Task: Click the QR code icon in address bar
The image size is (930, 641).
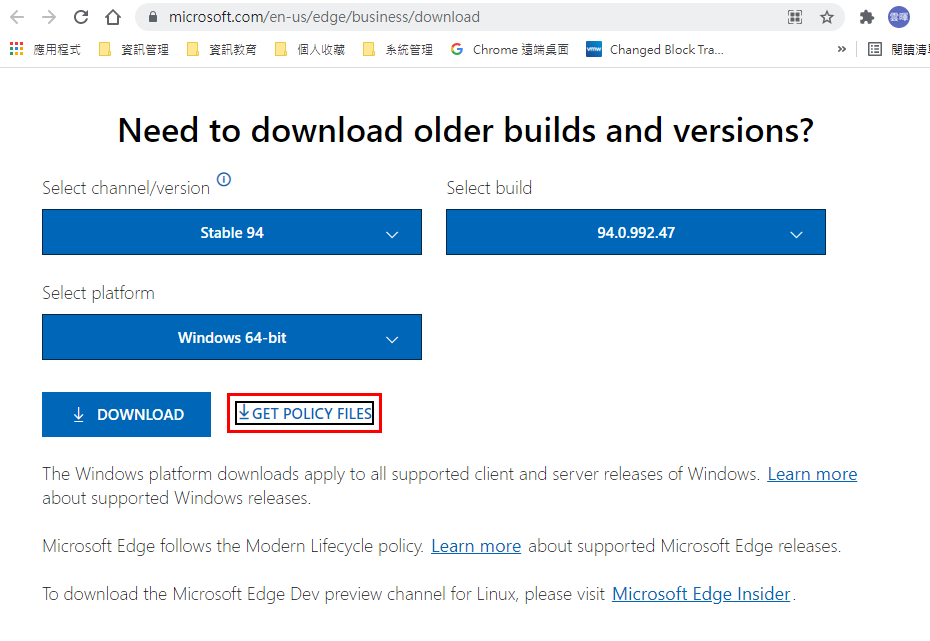Action: tap(795, 17)
